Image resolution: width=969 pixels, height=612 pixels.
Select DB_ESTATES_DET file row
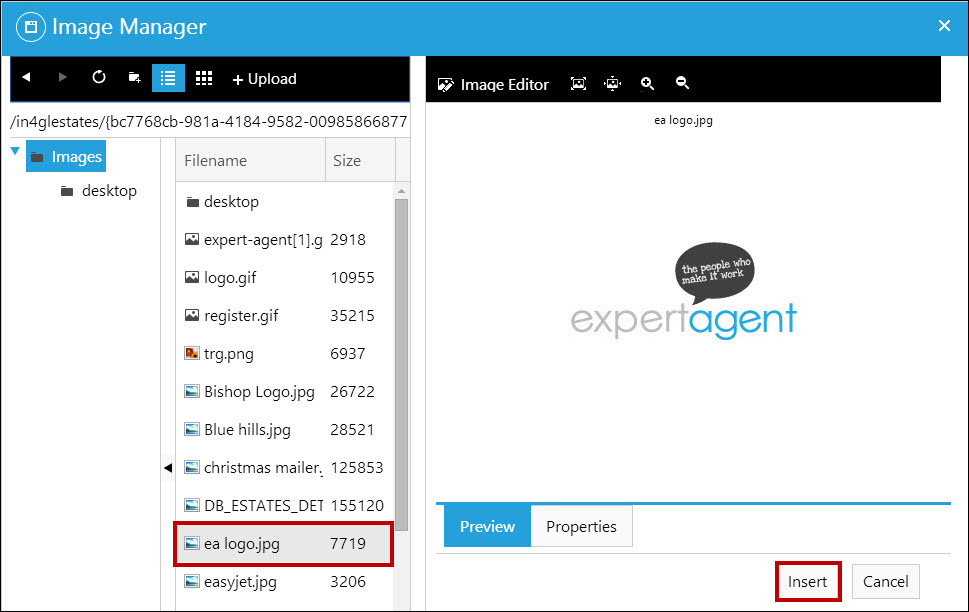(284, 506)
